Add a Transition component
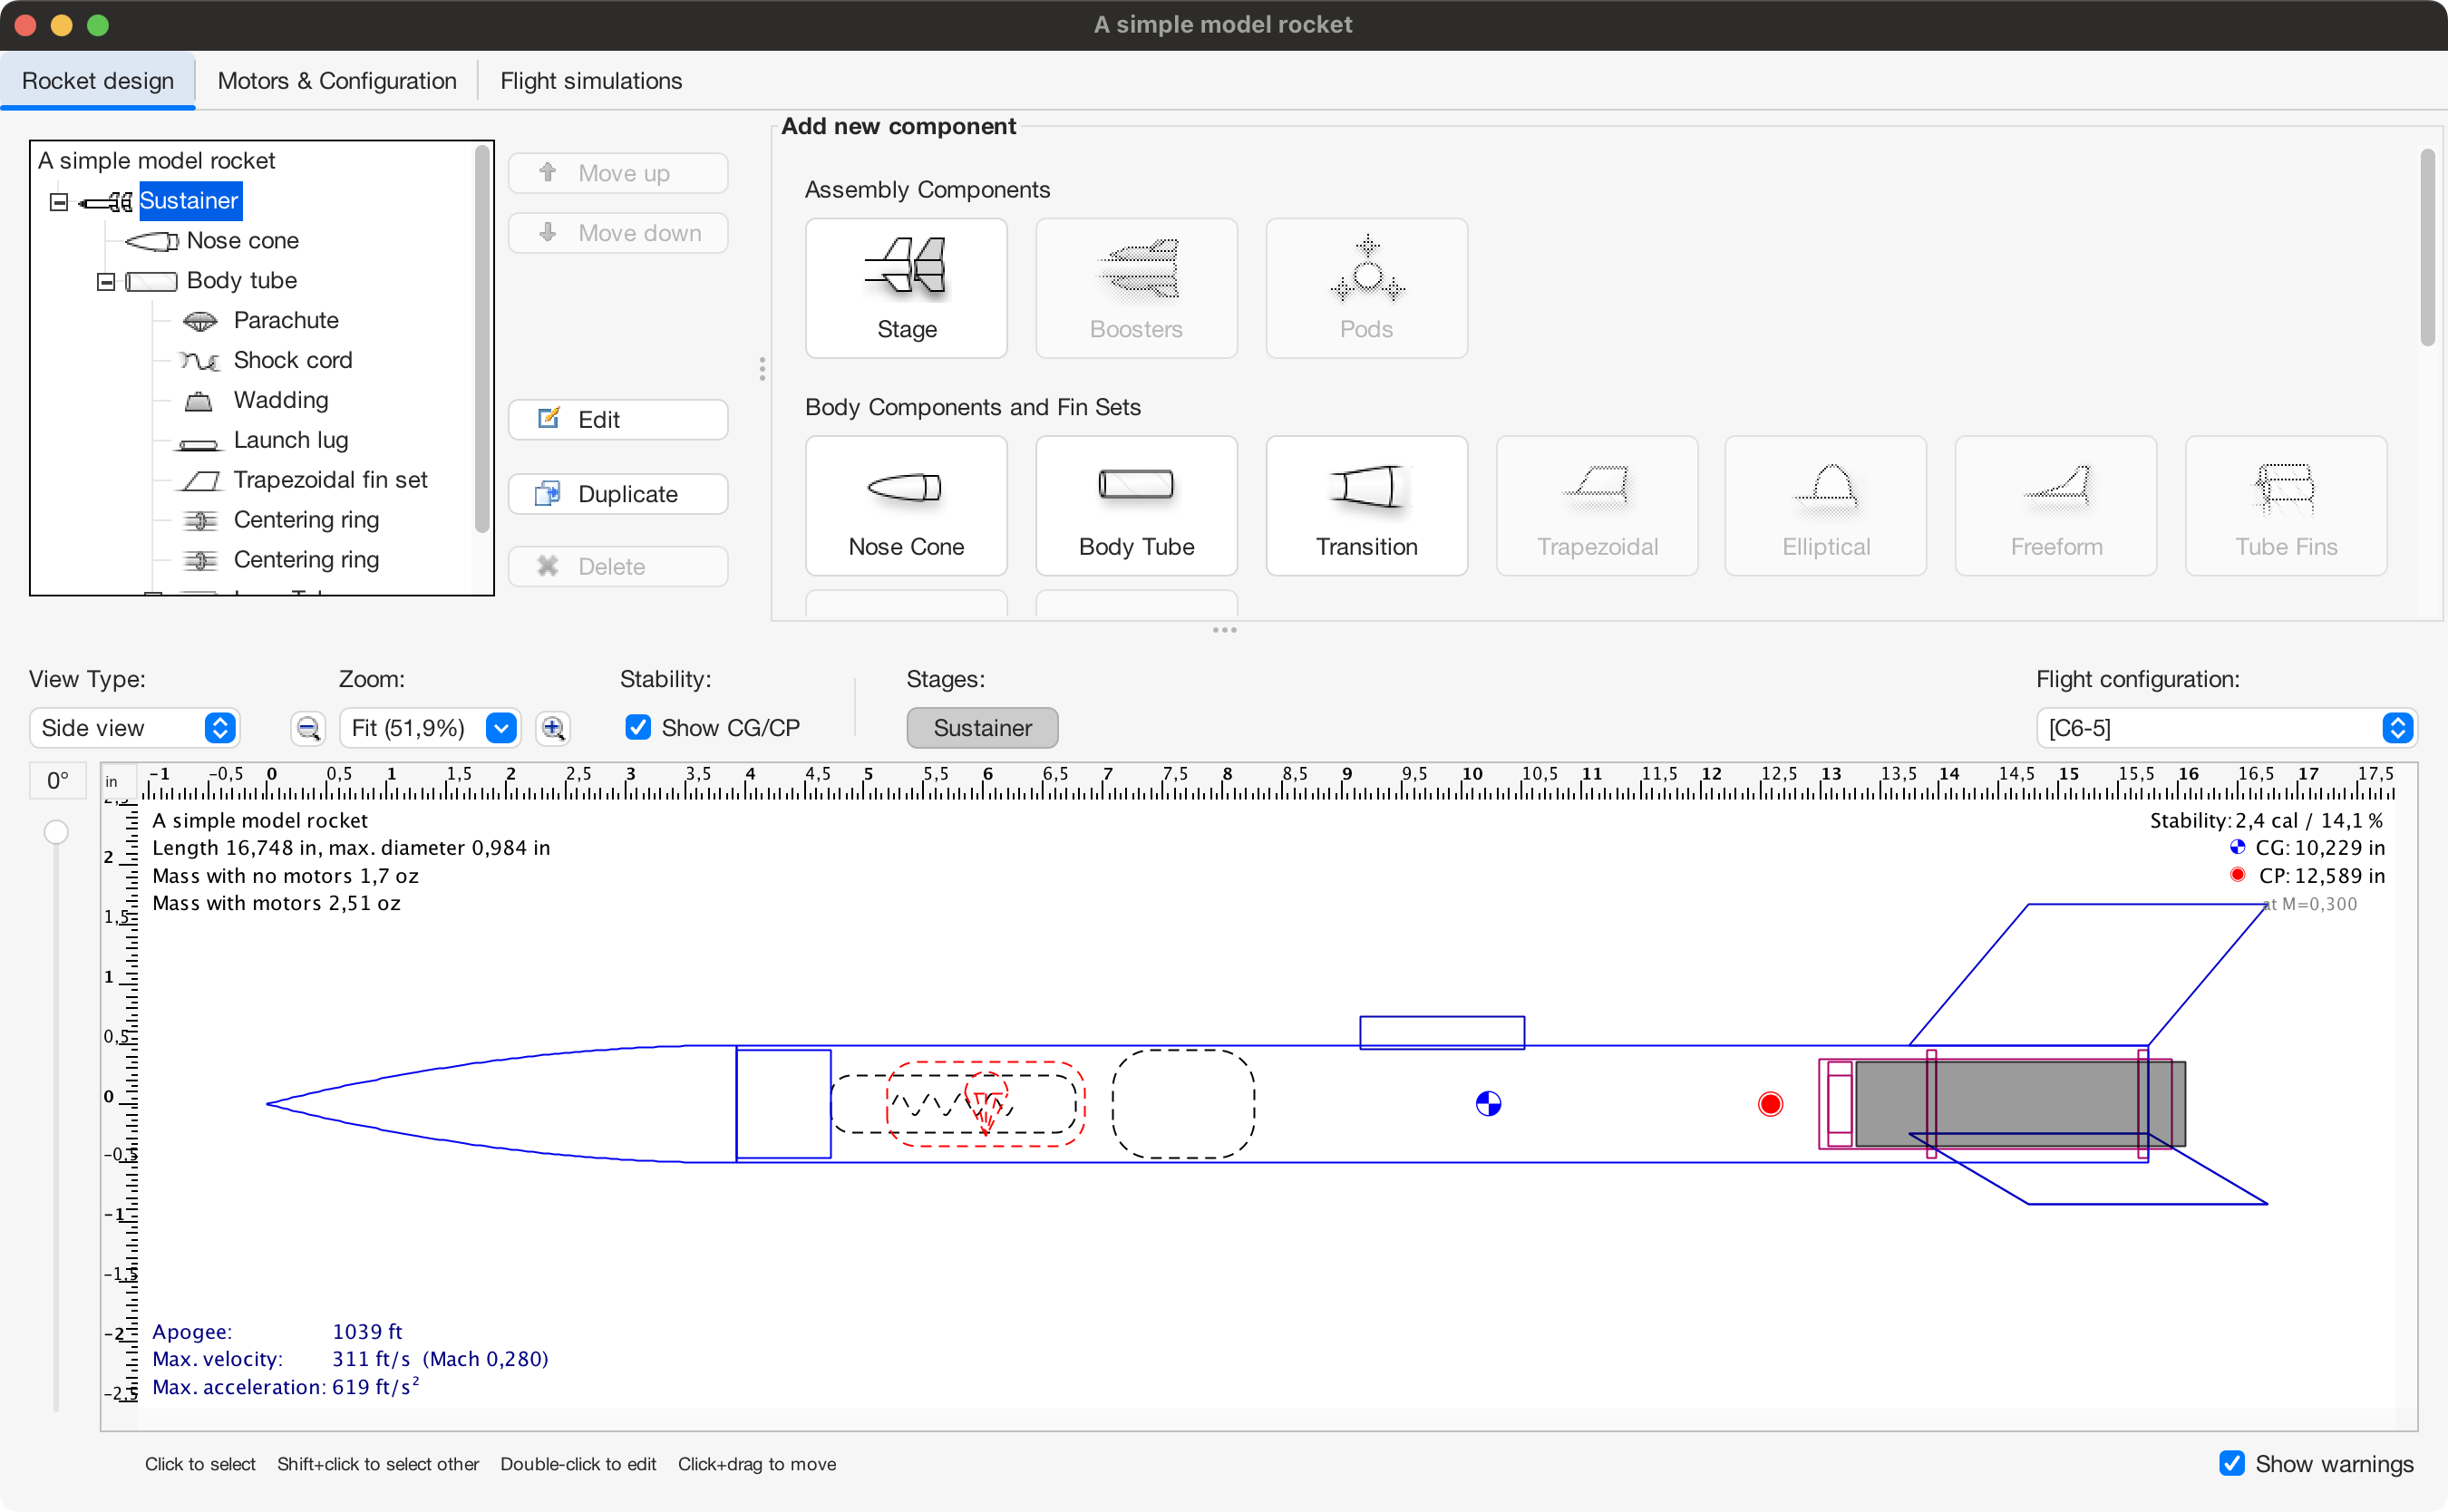 [1366, 506]
